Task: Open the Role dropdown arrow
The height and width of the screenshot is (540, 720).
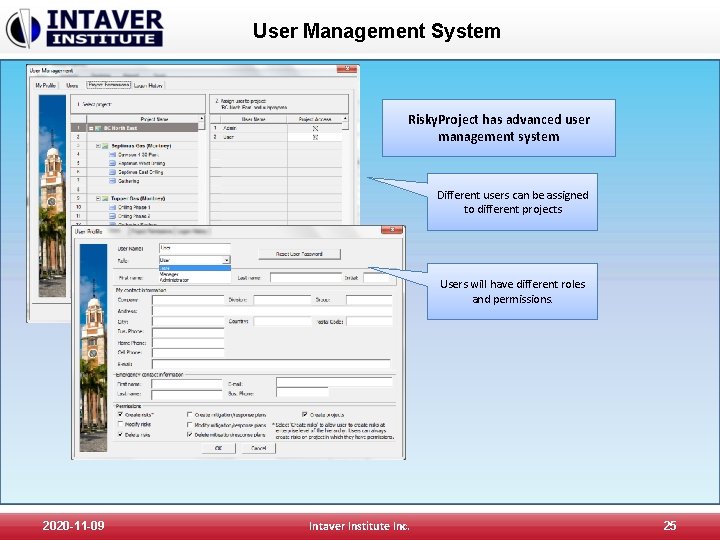Action: [x=226, y=260]
